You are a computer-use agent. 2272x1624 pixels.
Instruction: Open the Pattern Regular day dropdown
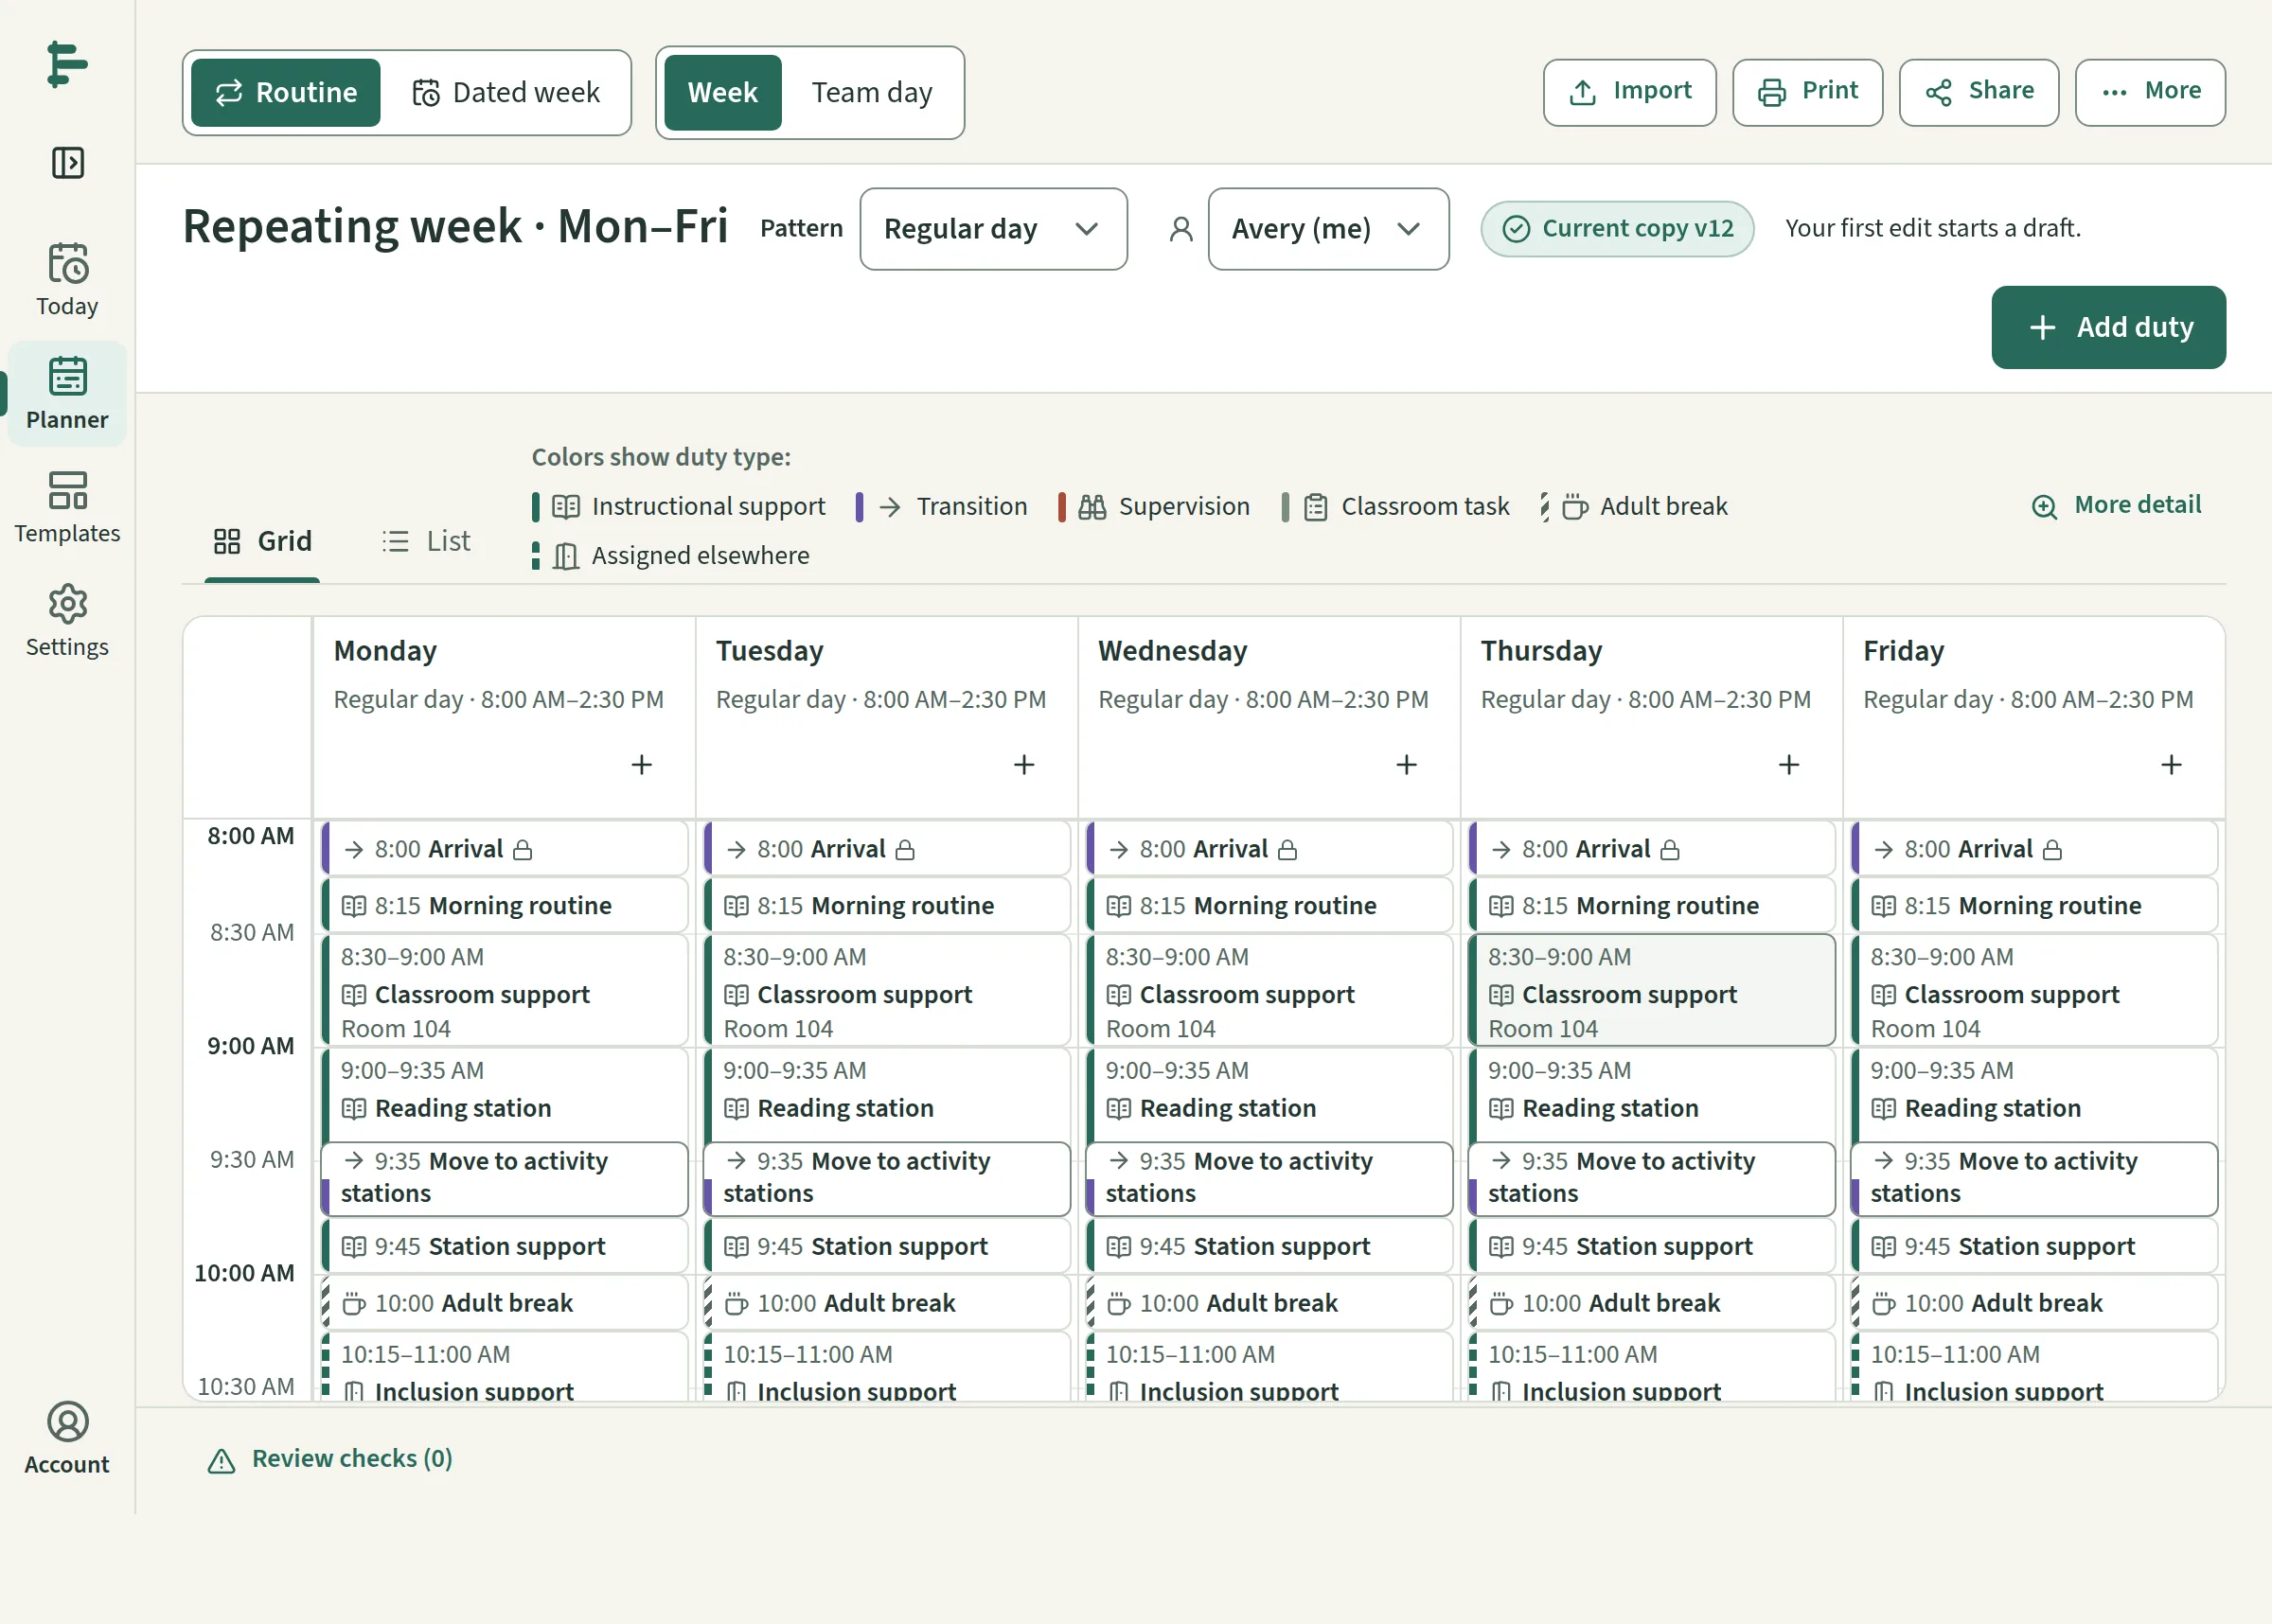pyautogui.click(x=993, y=229)
